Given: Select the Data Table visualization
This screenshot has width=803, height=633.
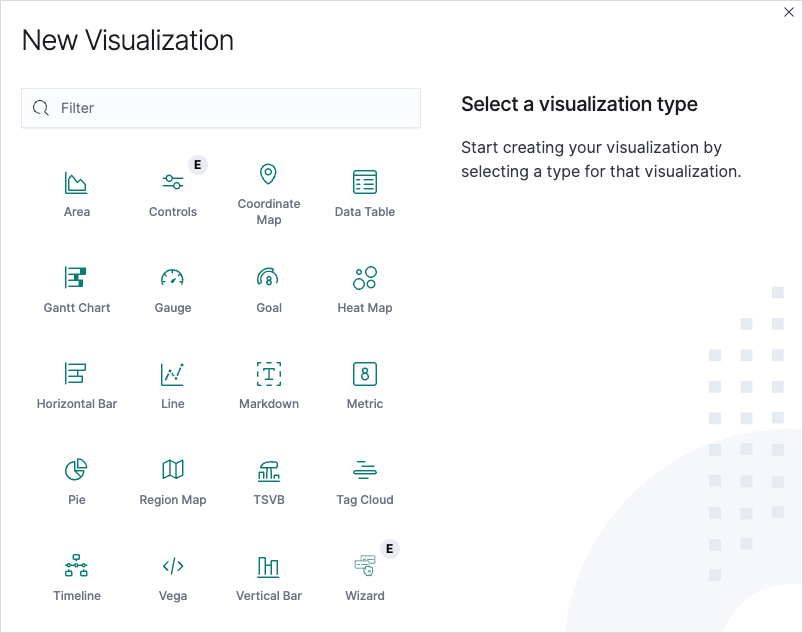Looking at the screenshot, I should click(365, 194).
